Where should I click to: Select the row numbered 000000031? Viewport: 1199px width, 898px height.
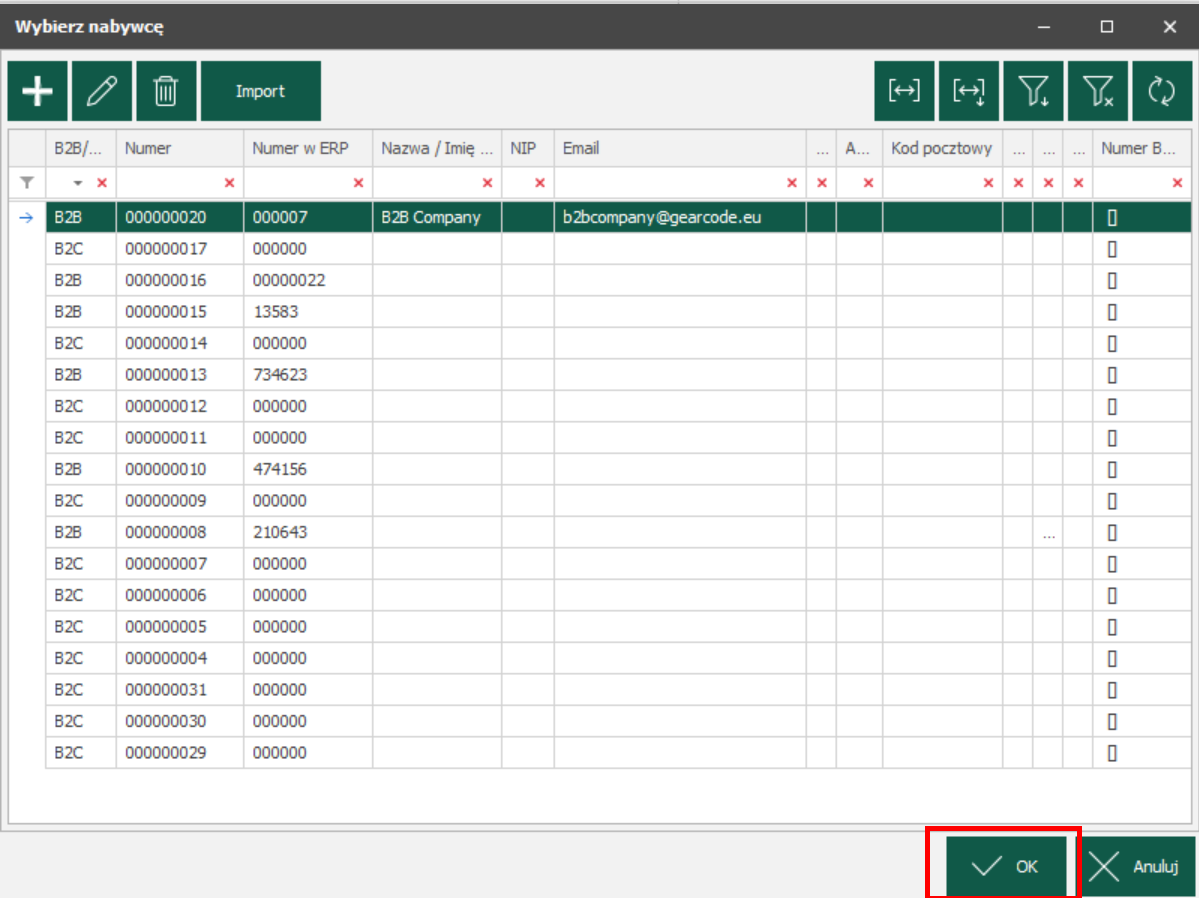click(x=618, y=690)
